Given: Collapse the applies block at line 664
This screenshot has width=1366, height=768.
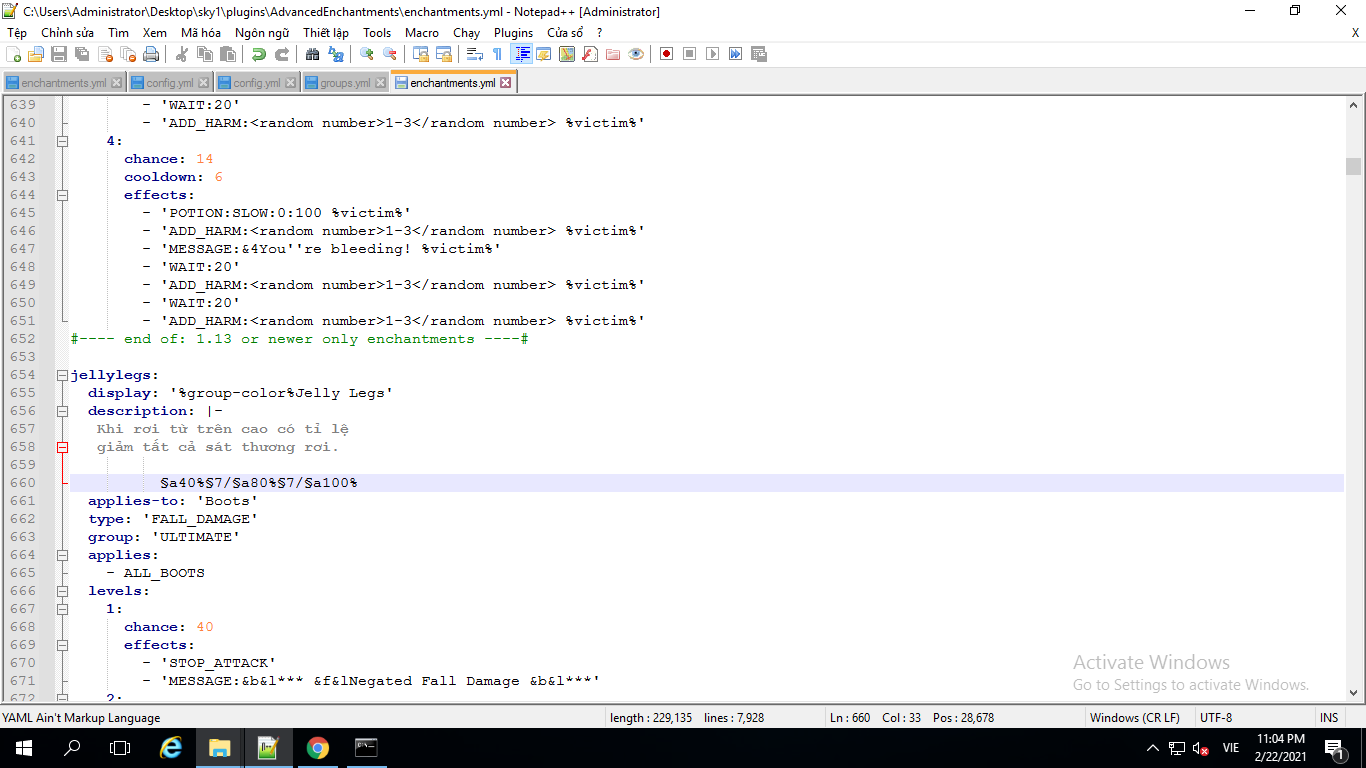Looking at the screenshot, I should (x=62, y=555).
